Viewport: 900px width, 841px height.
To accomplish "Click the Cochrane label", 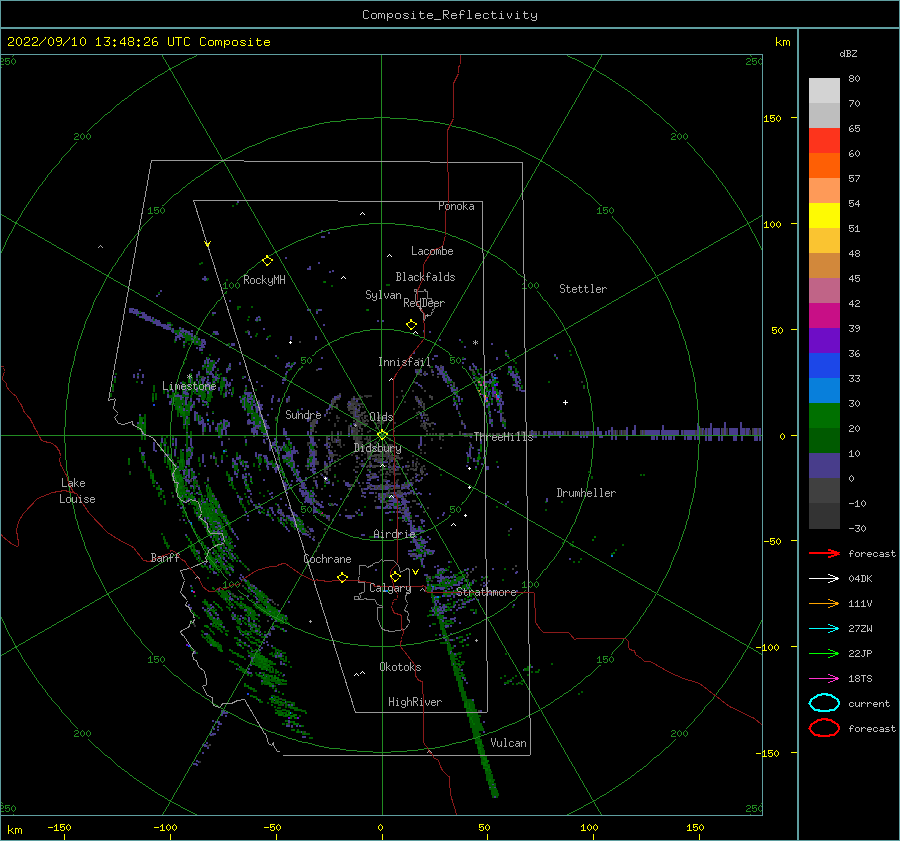I will 327,559.
